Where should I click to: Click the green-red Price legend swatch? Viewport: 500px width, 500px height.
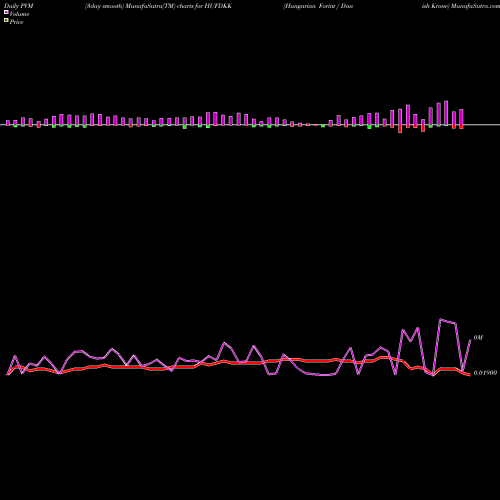[6, 20]
